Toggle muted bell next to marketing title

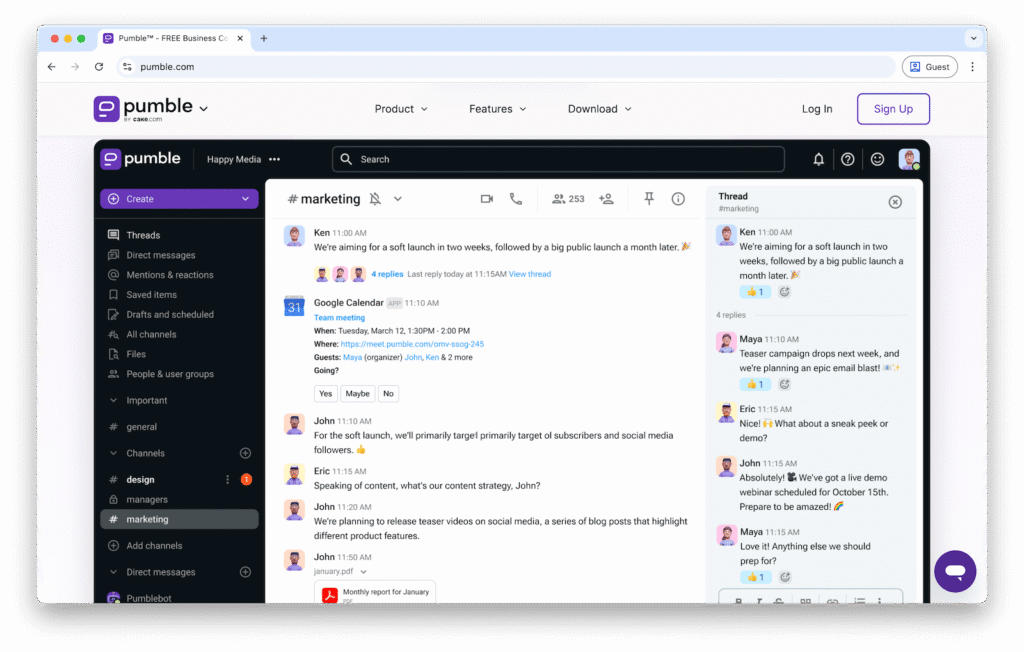[x=375, y=199]
